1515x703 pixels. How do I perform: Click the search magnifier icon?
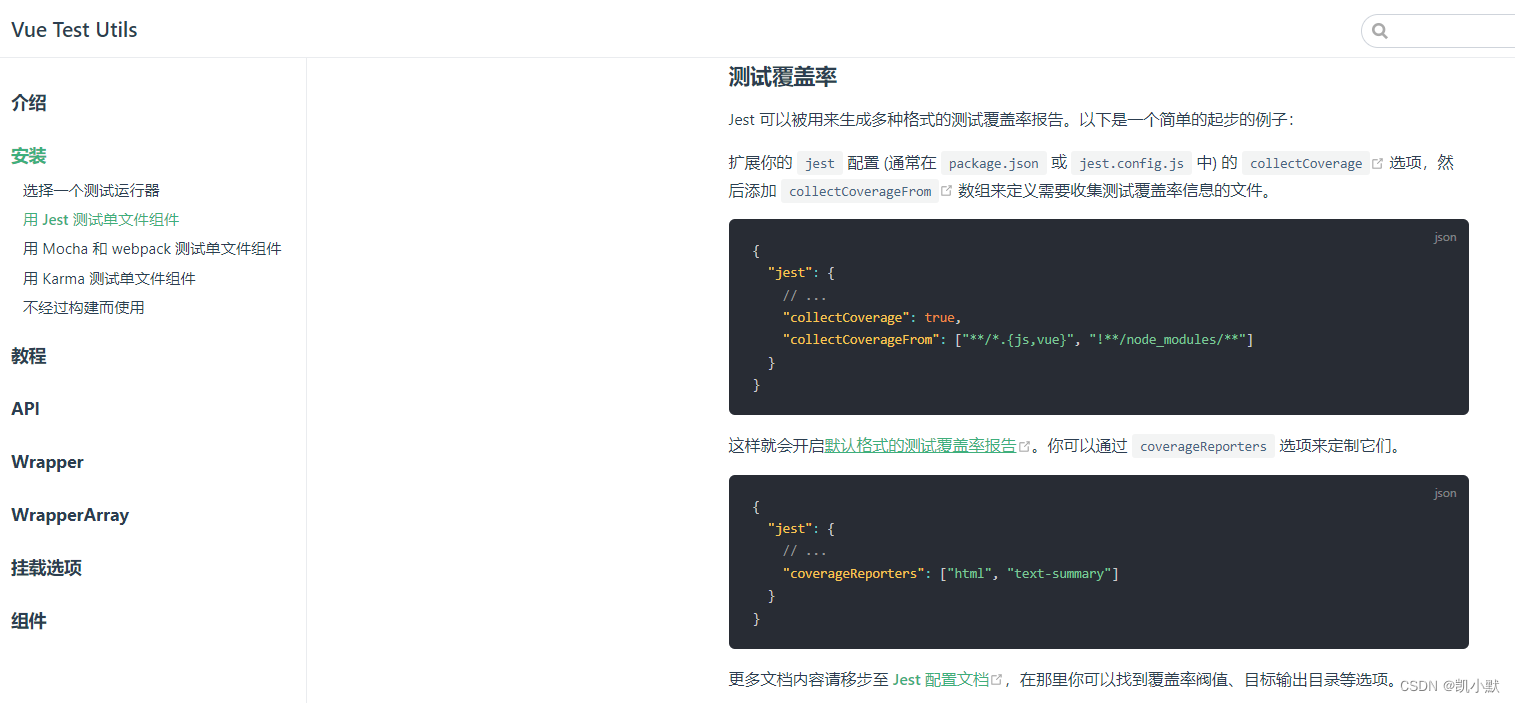click(1380, 30)
